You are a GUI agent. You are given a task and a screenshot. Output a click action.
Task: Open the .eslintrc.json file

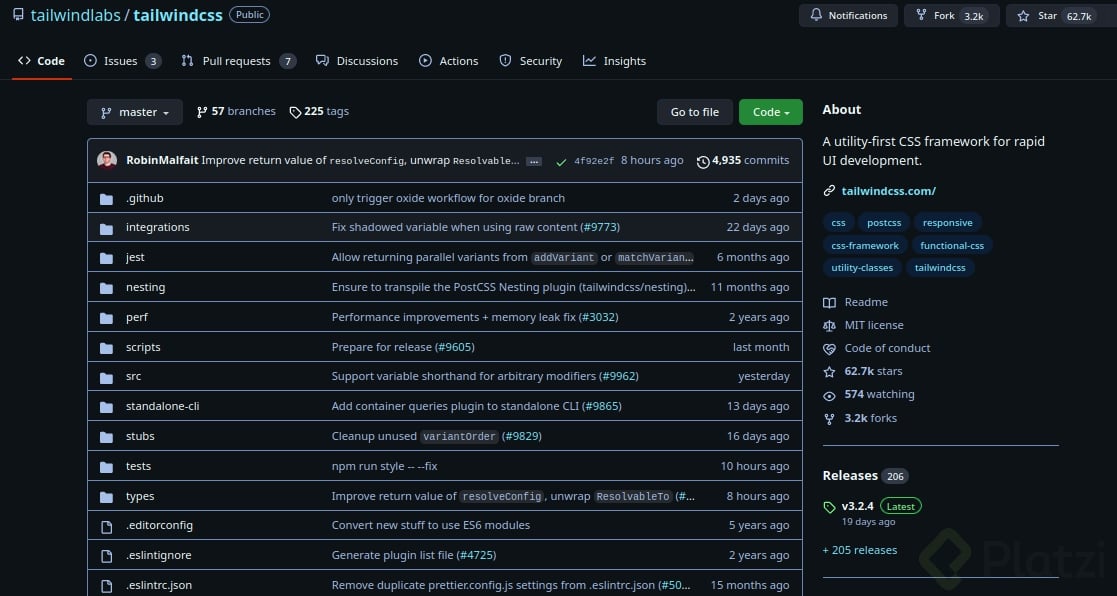pos(159,585)
